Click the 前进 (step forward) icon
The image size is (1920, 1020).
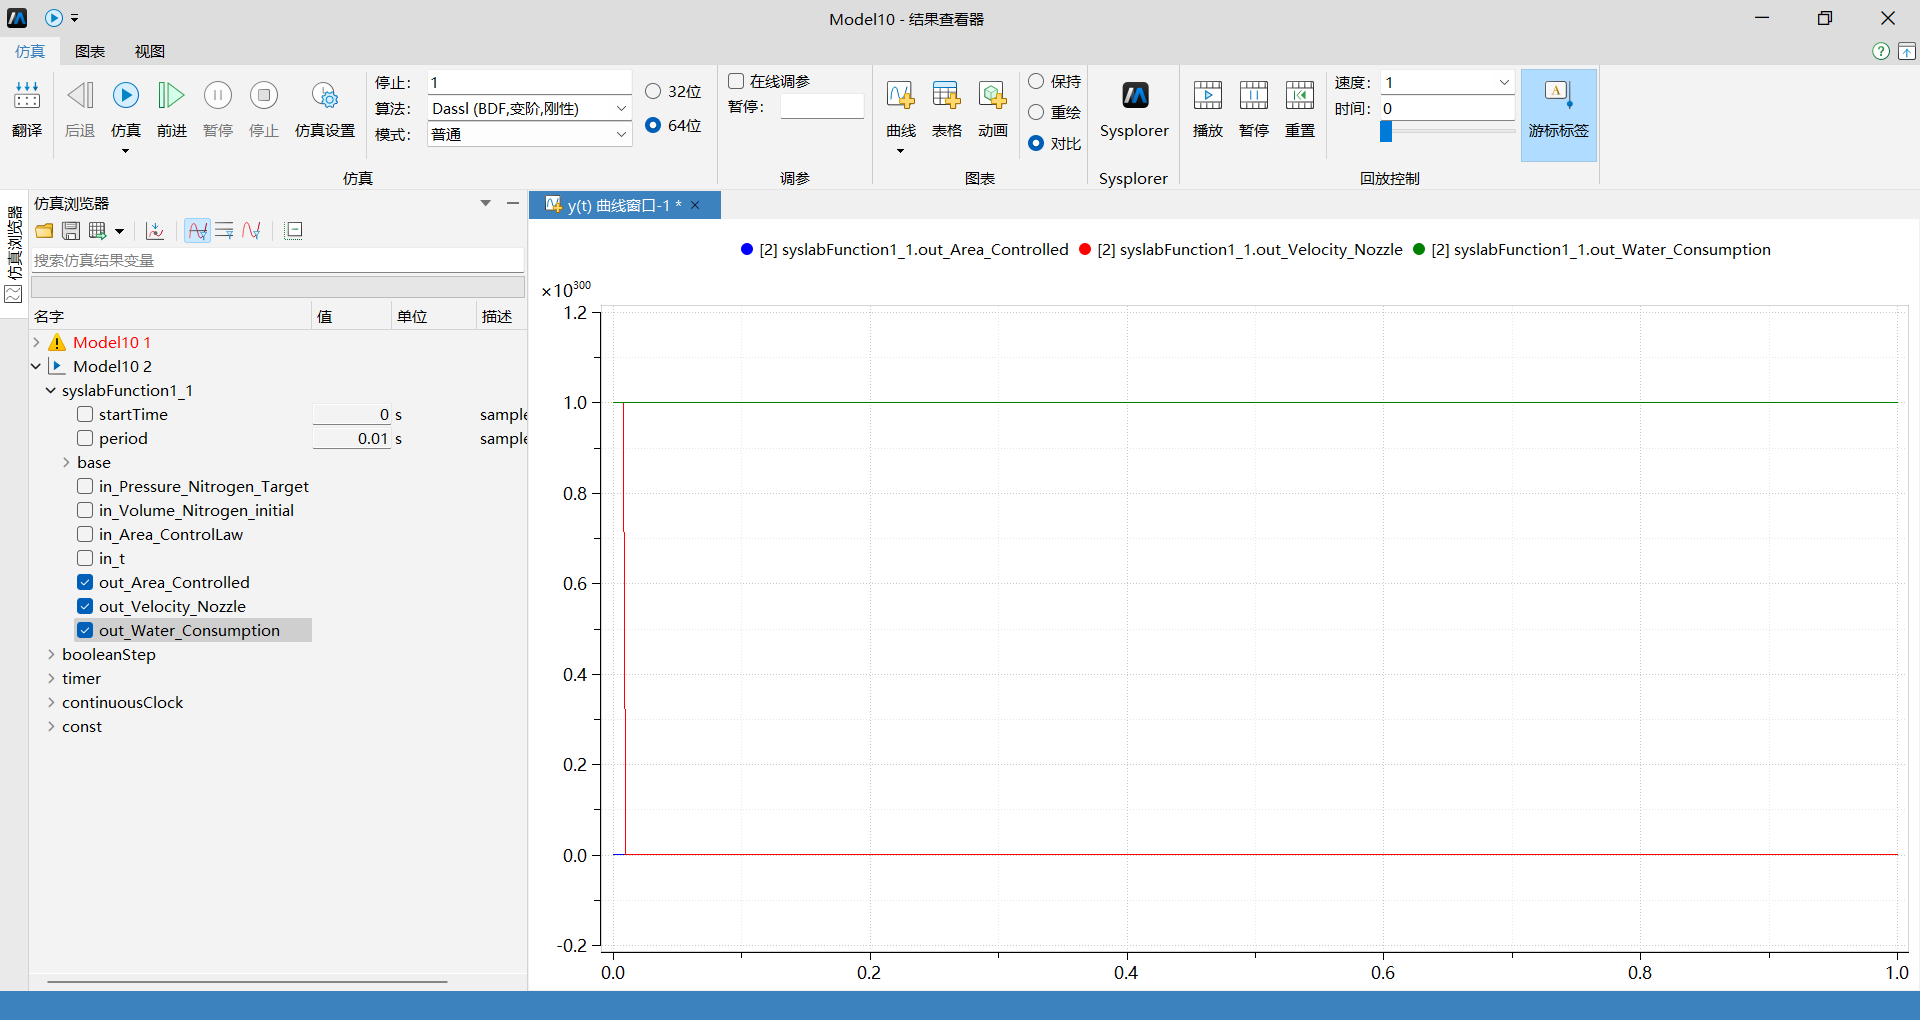click(172, 110)
